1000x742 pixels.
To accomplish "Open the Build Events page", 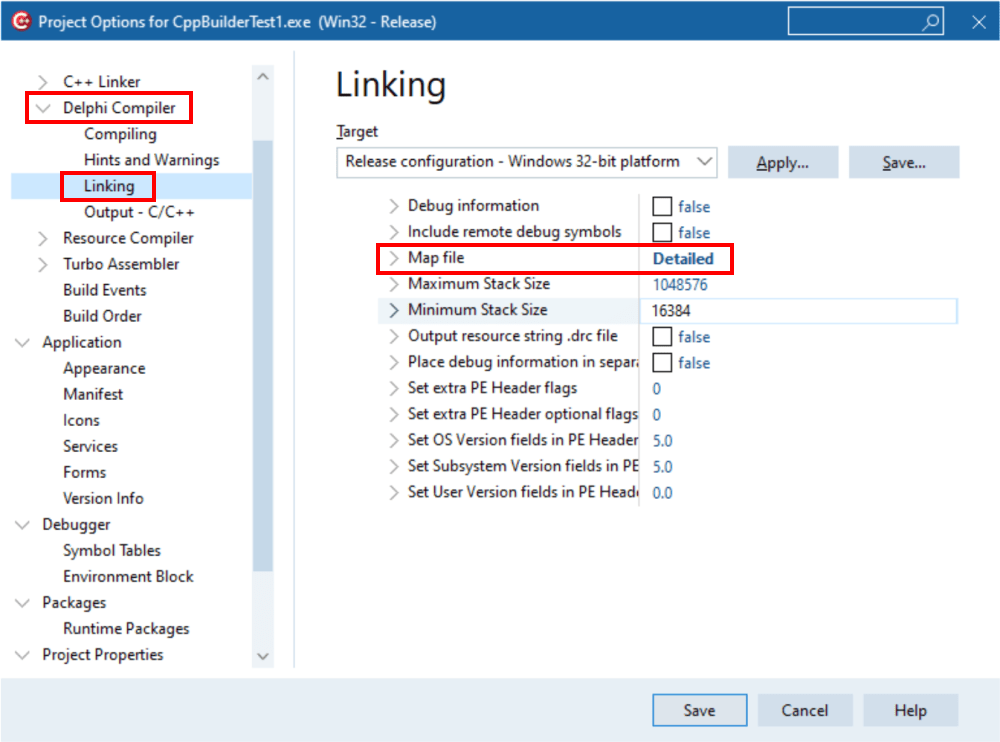I will (x=105, y=290).
